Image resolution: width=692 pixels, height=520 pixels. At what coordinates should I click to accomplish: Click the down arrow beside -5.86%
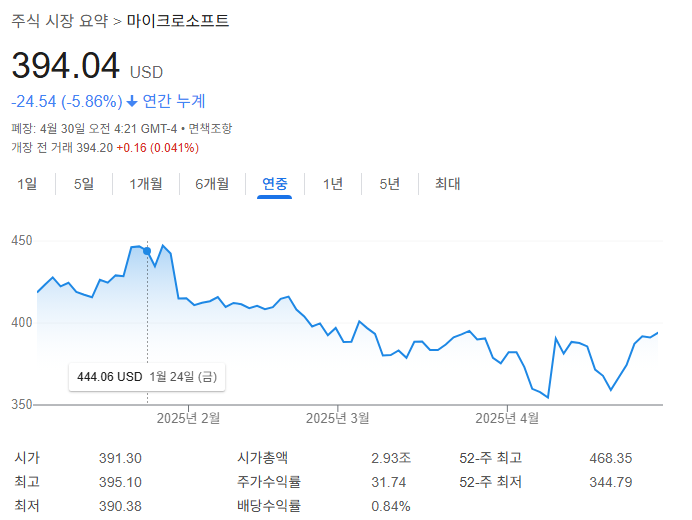tap(132, 102)
